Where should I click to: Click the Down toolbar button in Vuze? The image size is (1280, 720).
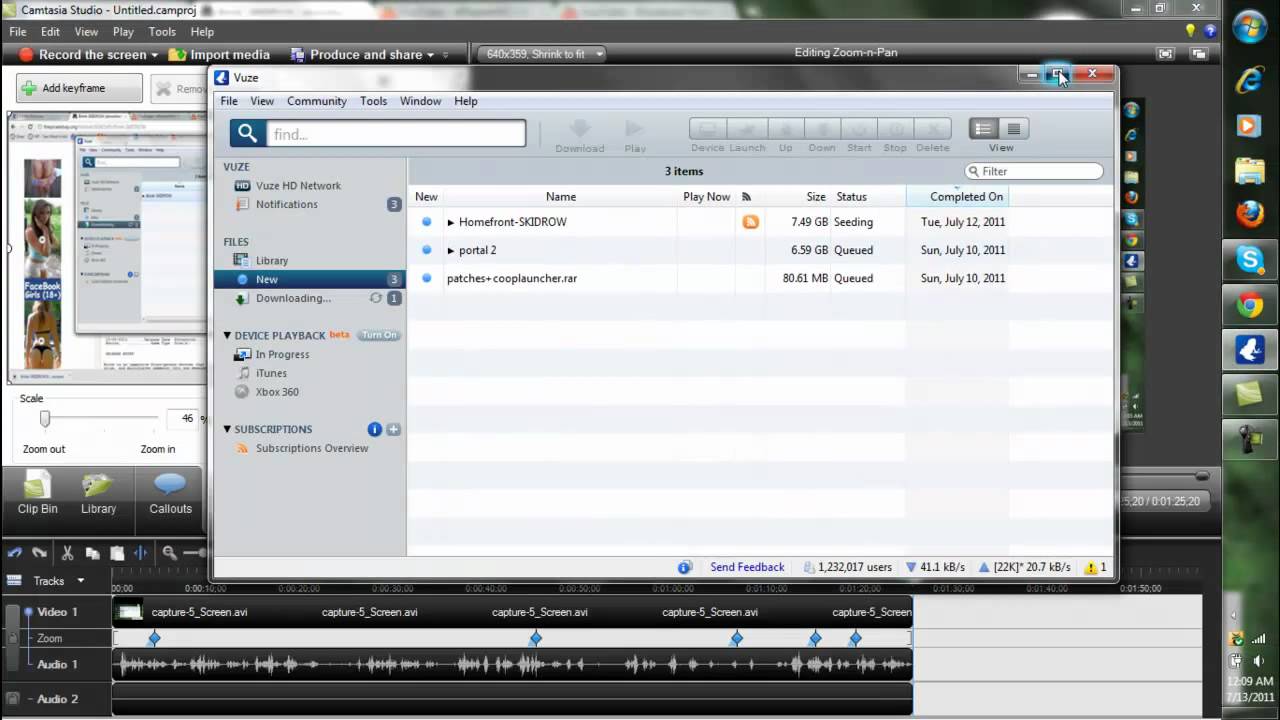point(822,129)
